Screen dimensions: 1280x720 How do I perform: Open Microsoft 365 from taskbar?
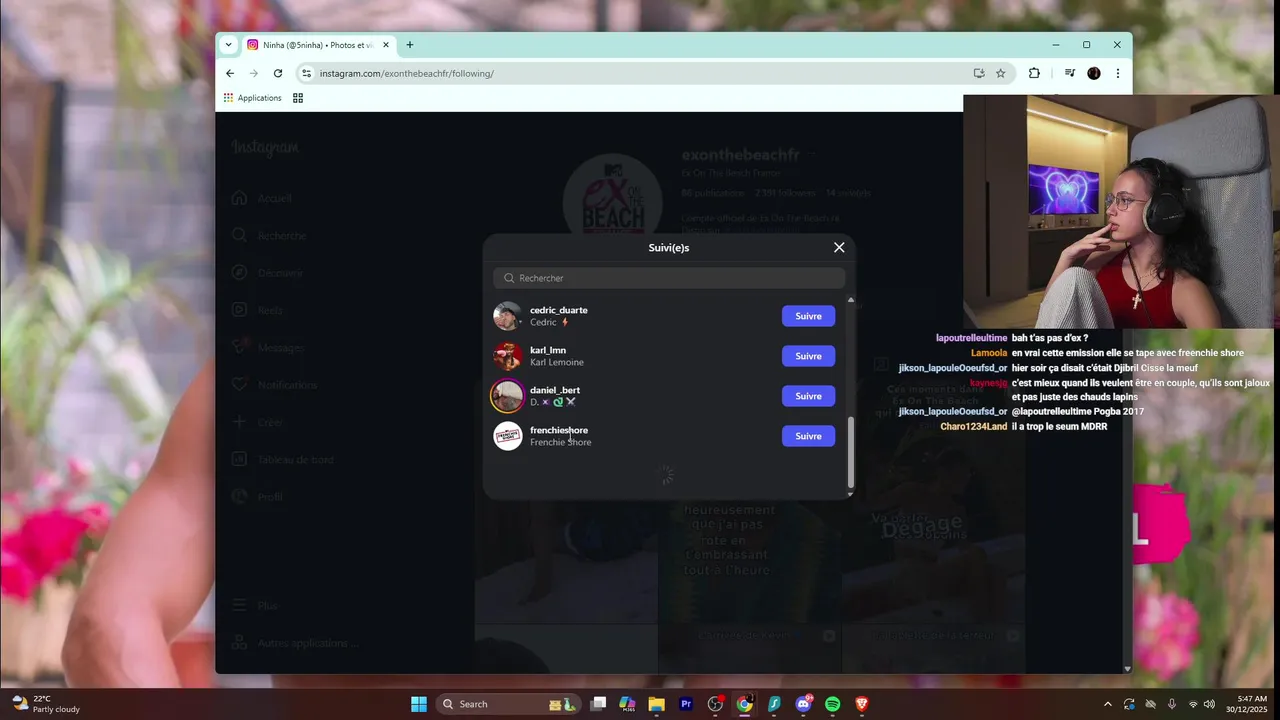coord(627,704)
